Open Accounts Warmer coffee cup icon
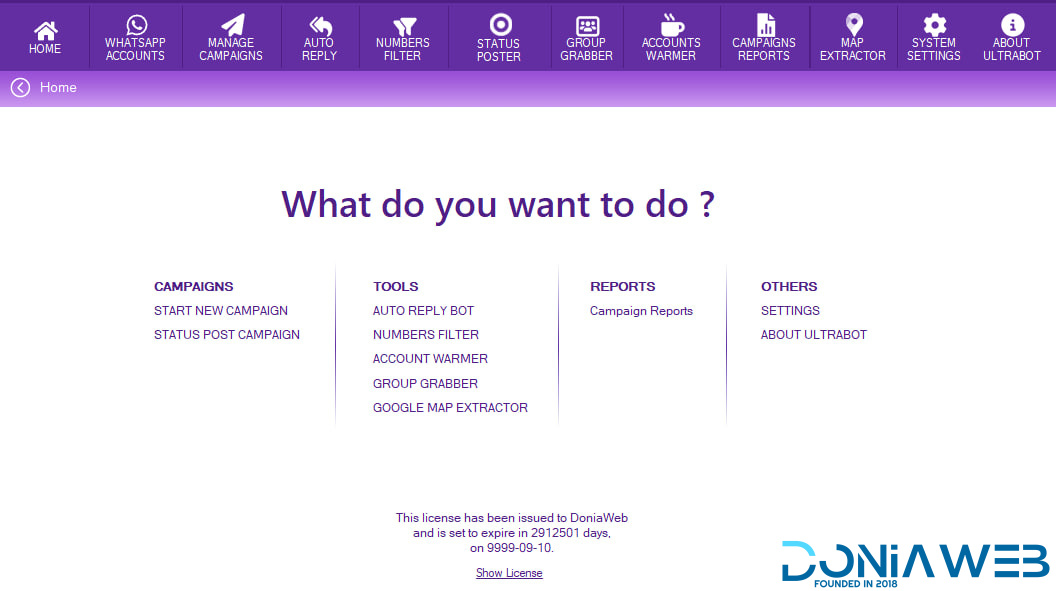The width and height of the screenshot is (1056, 591). point(671,25)
